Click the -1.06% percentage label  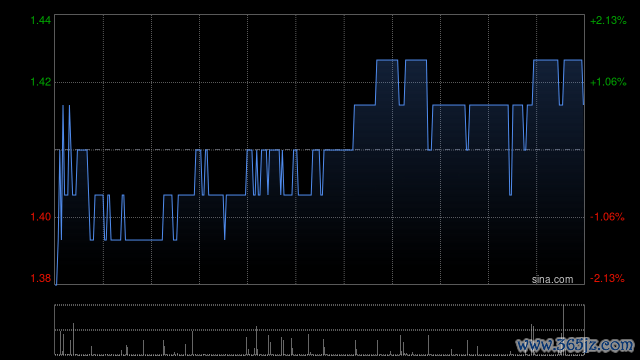[607, 217]
